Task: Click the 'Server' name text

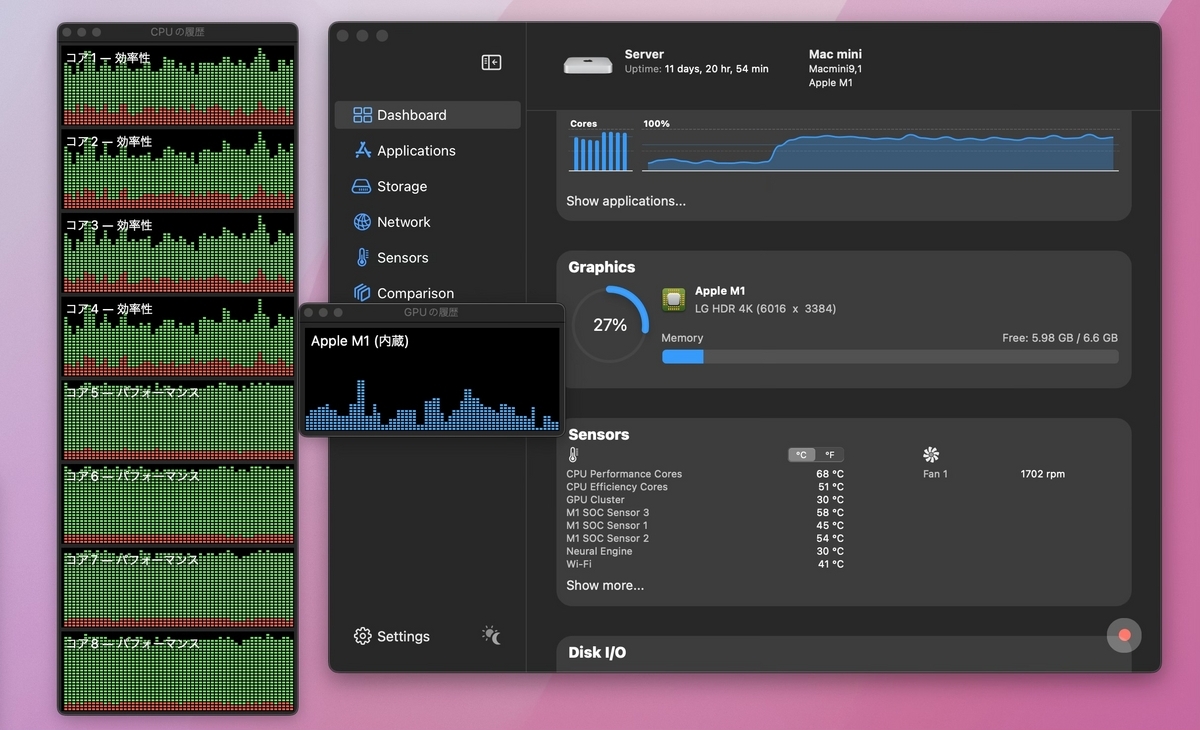Action: pos(644,54)
